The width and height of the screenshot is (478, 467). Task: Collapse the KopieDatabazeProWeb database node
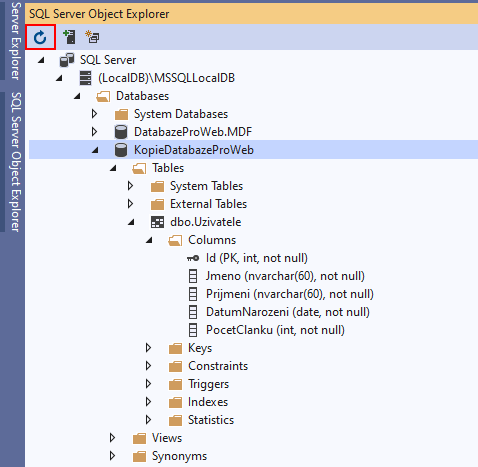coord(95,150)
